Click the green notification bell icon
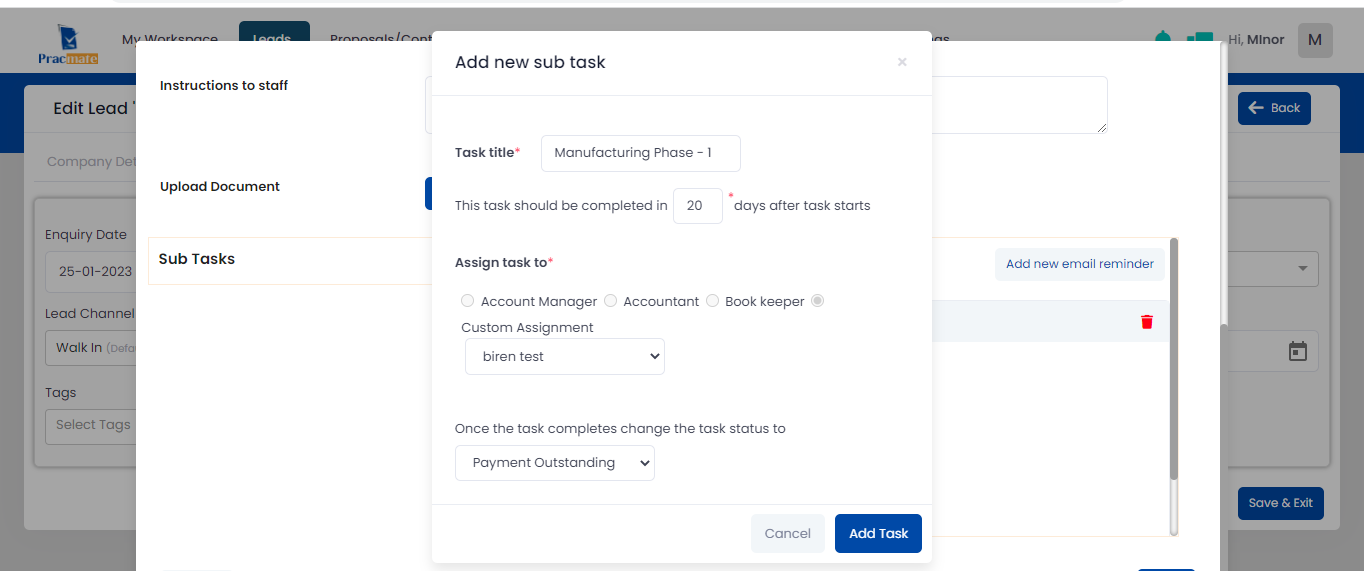The height and width of the screenshot is (571, 1364). tap(1162, 38)
